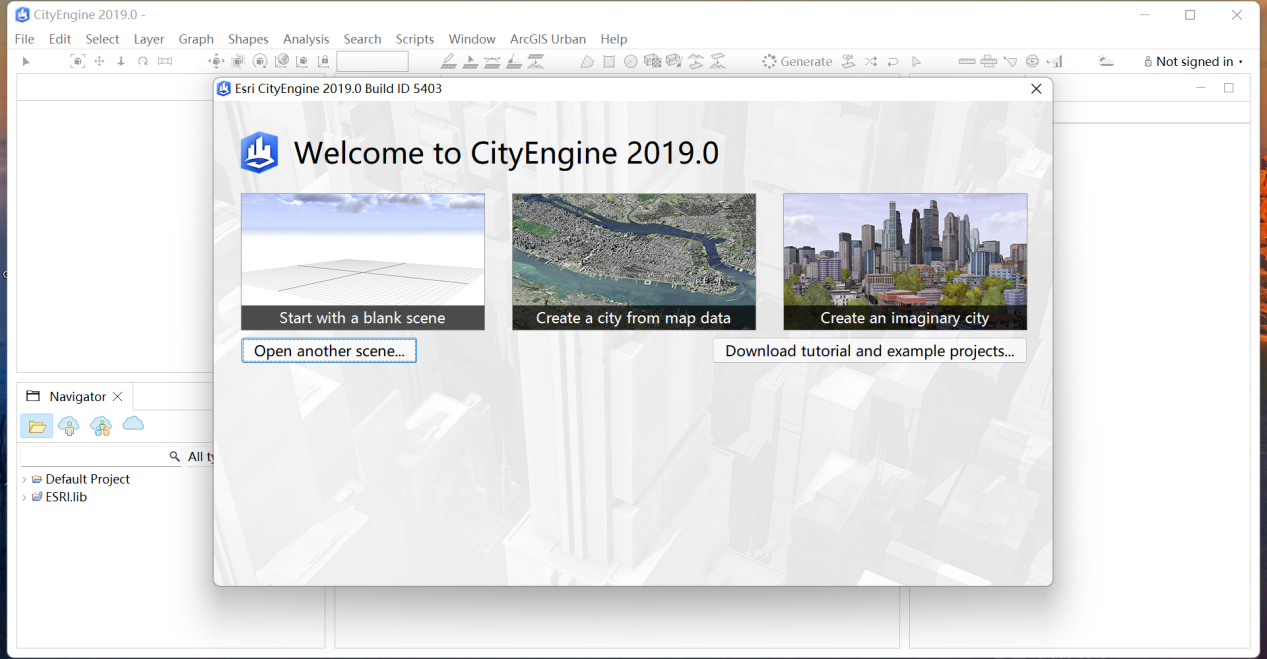1267x659 pixels.
Task: Activate the polygonal shape creation tool
Action: (587, 61)
